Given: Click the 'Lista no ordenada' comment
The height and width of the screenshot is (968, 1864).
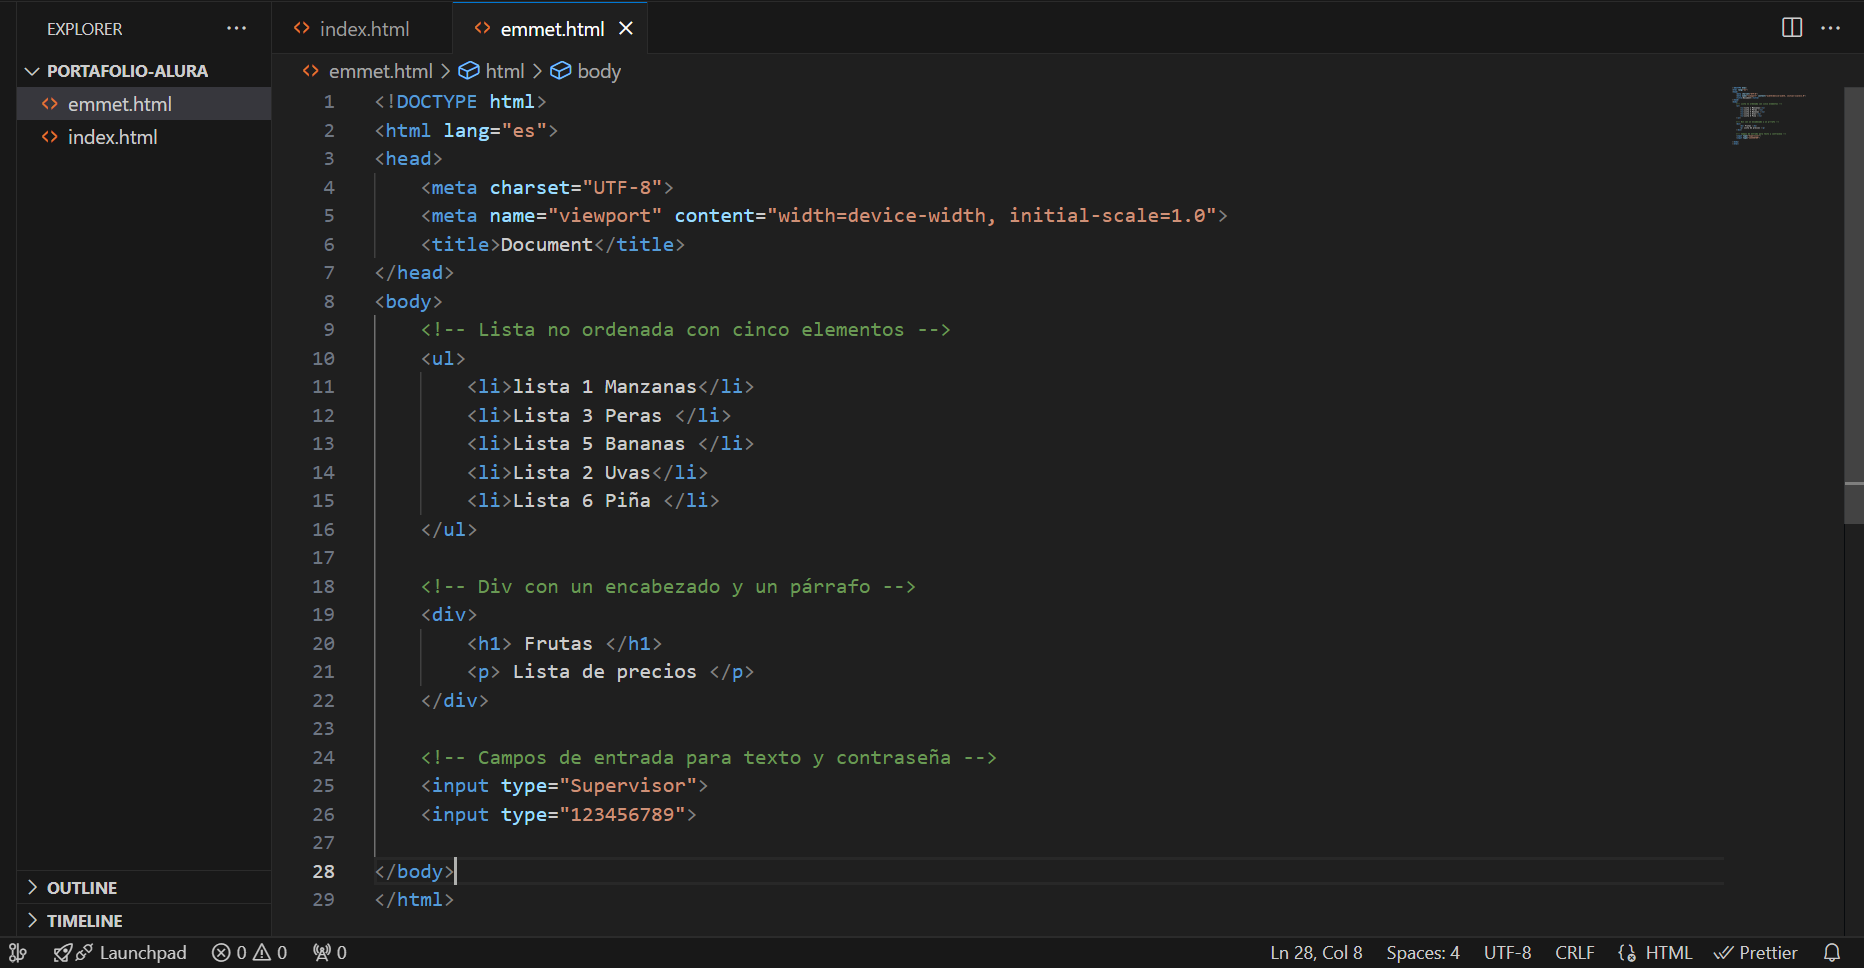Looking at the screenshot, I should click(x=686, y=330).
